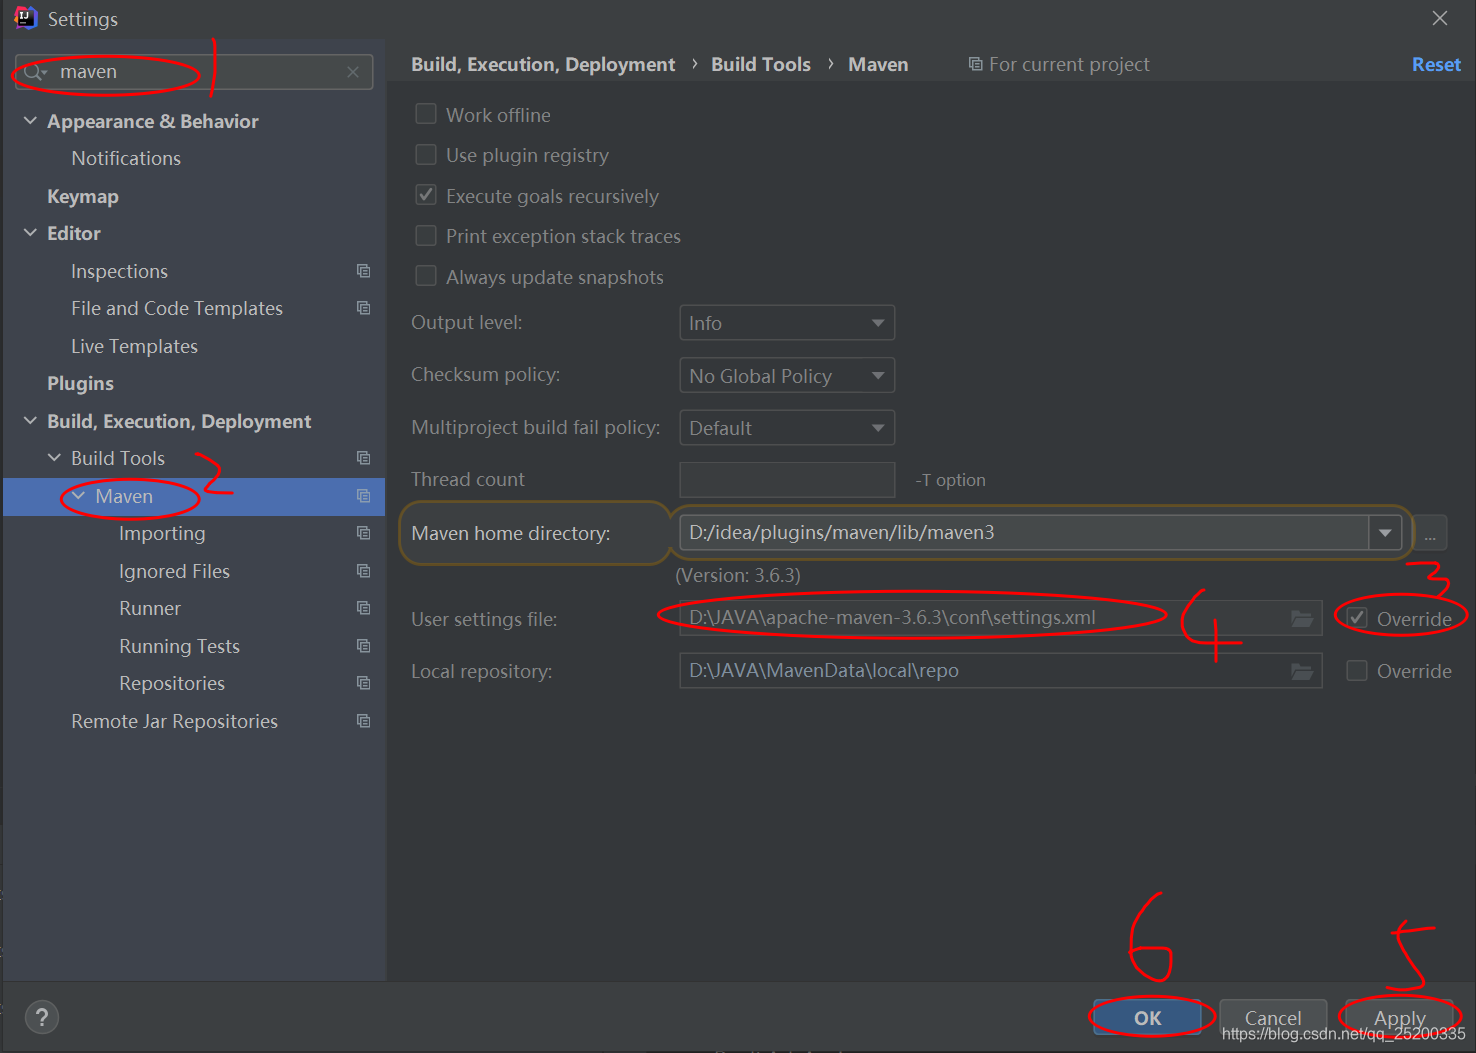The image size is (1476, 1053).
Task: Enable Print exception stack traces
Action: 426,235
